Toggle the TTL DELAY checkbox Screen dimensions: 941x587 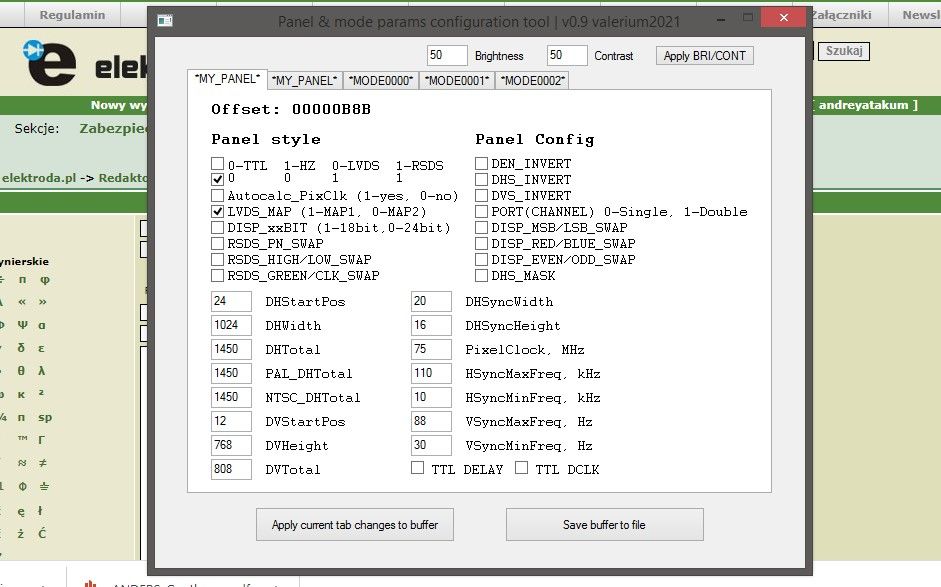coord(418,468)
